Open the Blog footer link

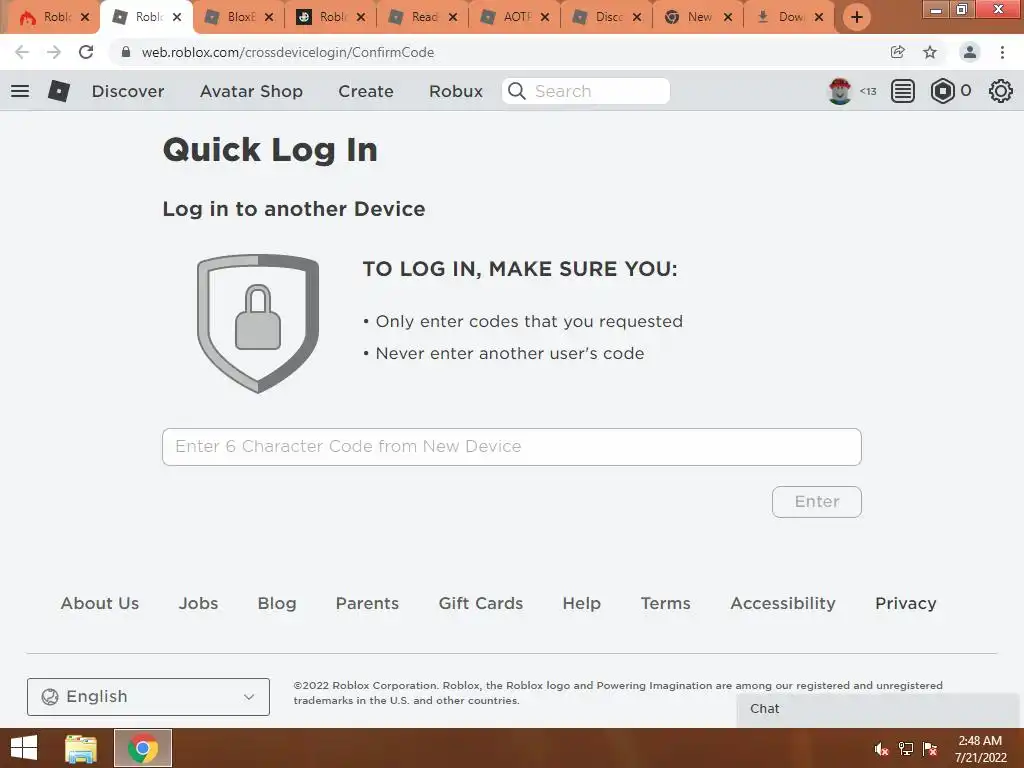[277, 603]
